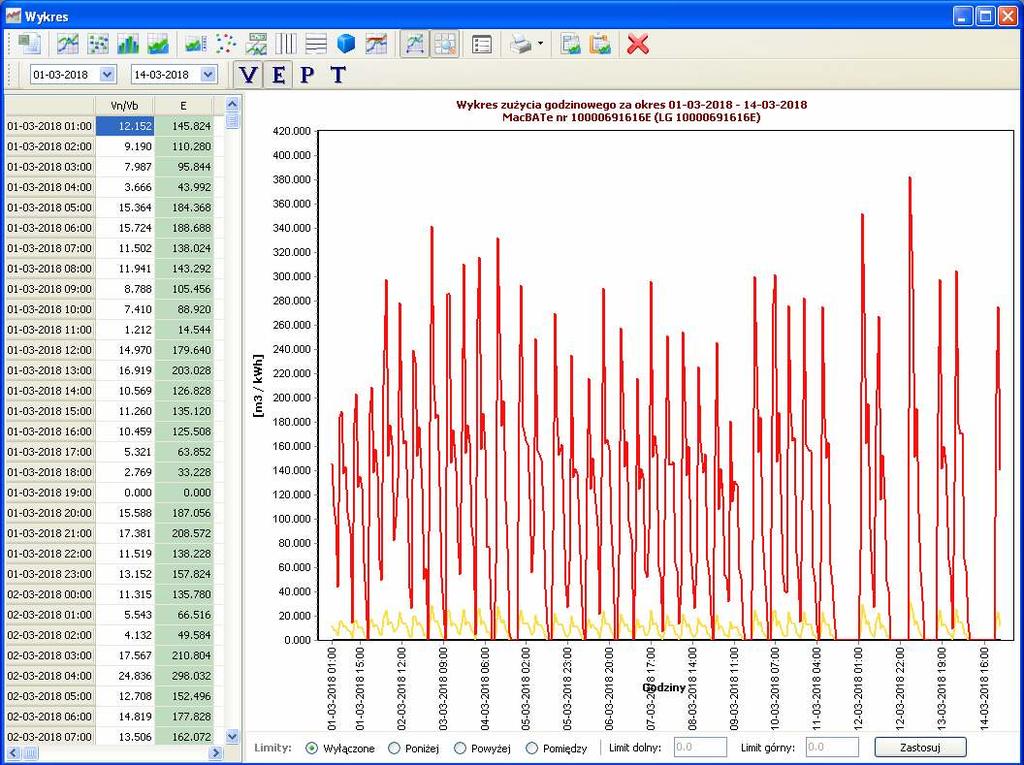This screenshot has height=765, width=1024.
Task: Open the start date 01-03-2018 dropdown
Action: pos(107,74)
